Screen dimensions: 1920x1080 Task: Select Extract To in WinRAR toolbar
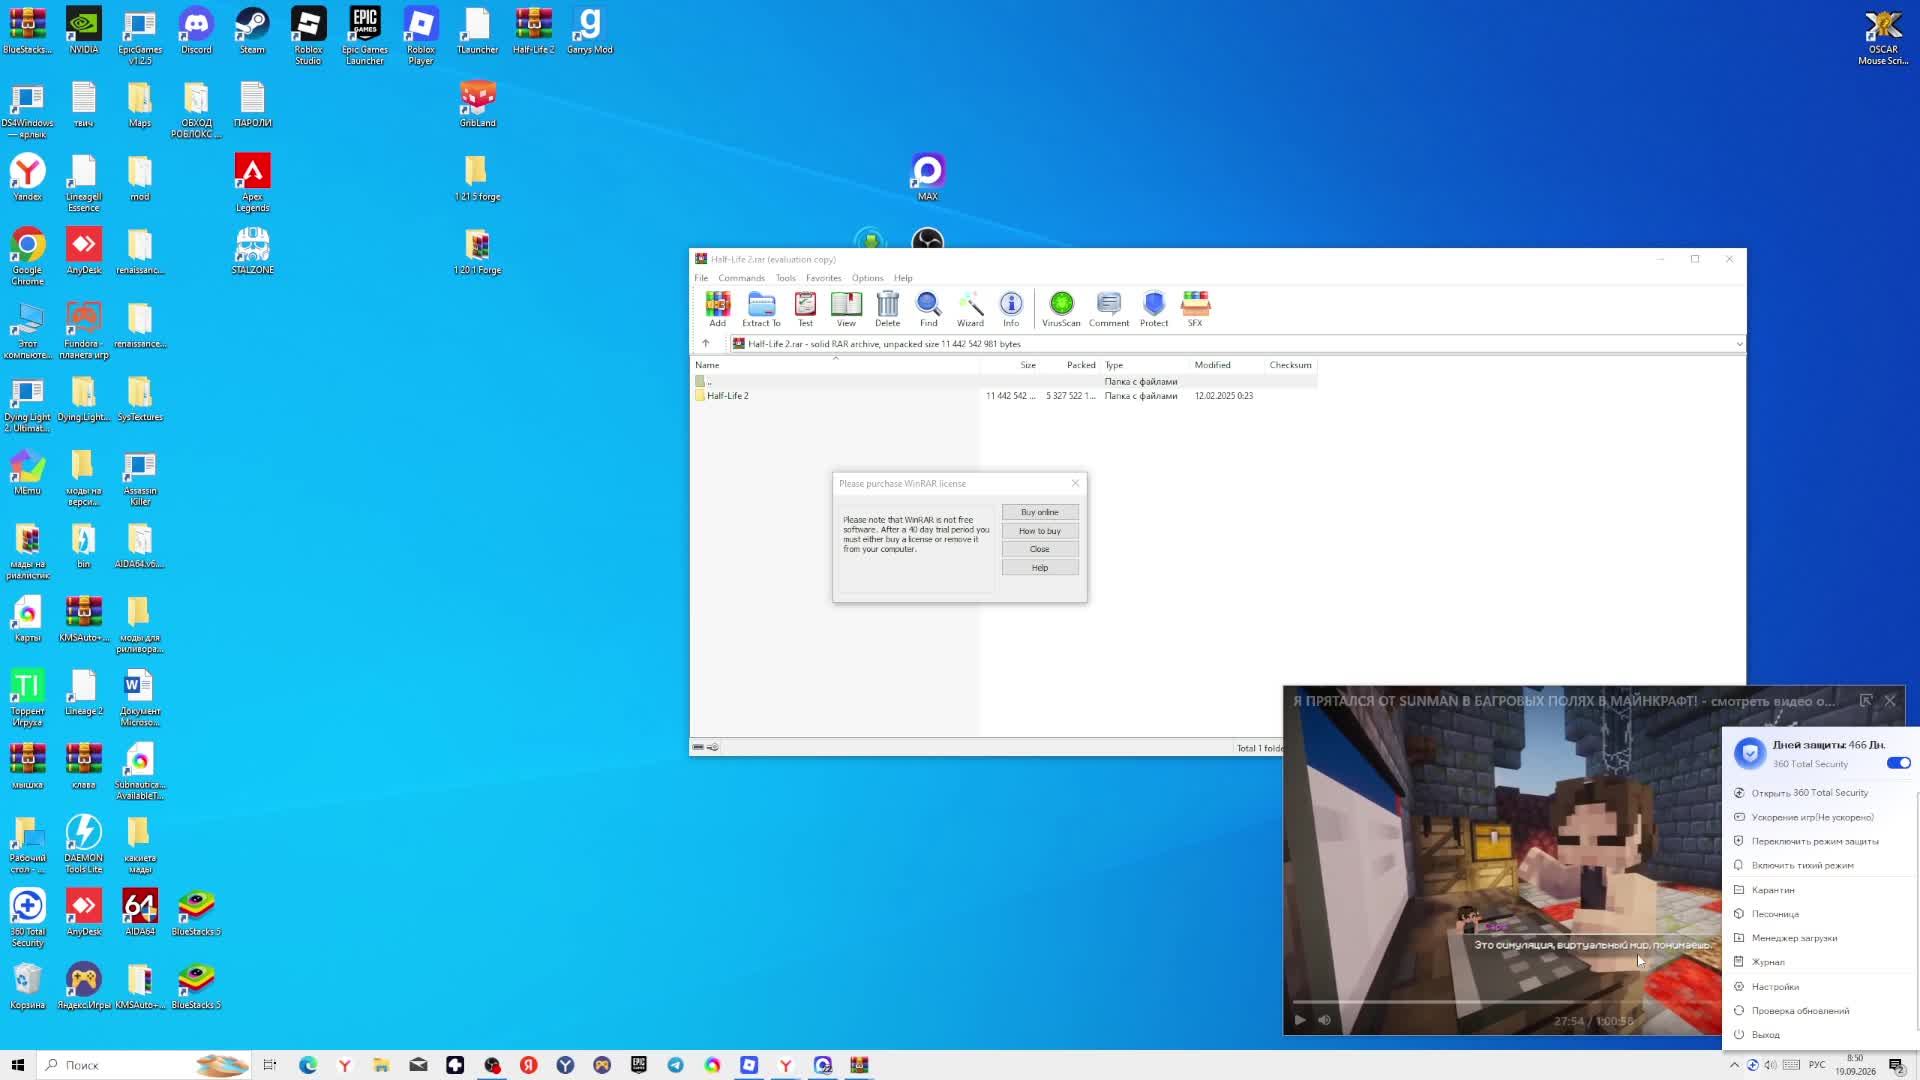coord(761,309)
